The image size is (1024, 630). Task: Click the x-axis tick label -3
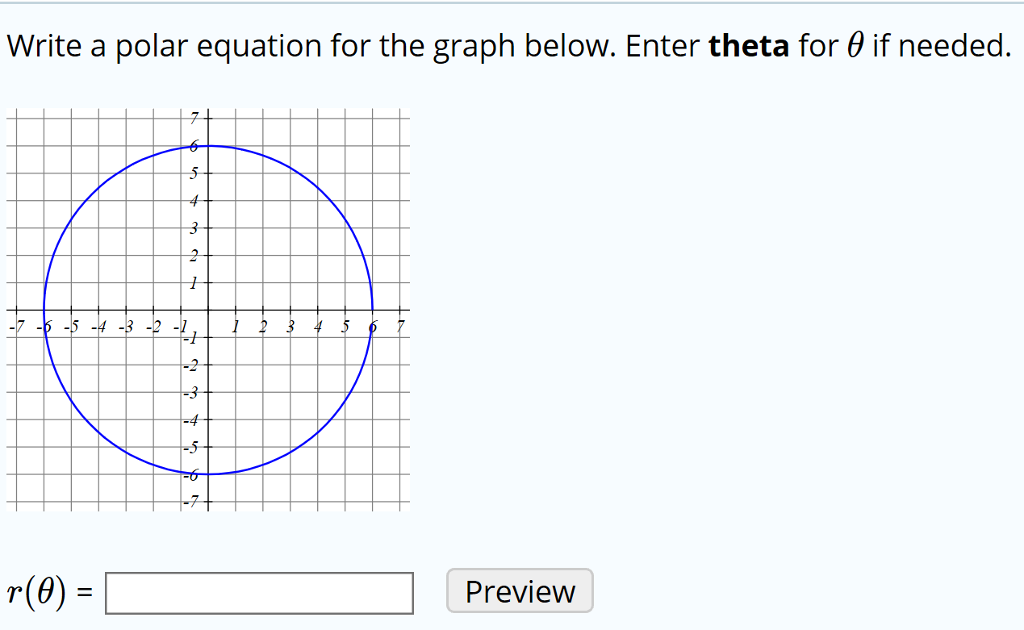coord(124,326)
